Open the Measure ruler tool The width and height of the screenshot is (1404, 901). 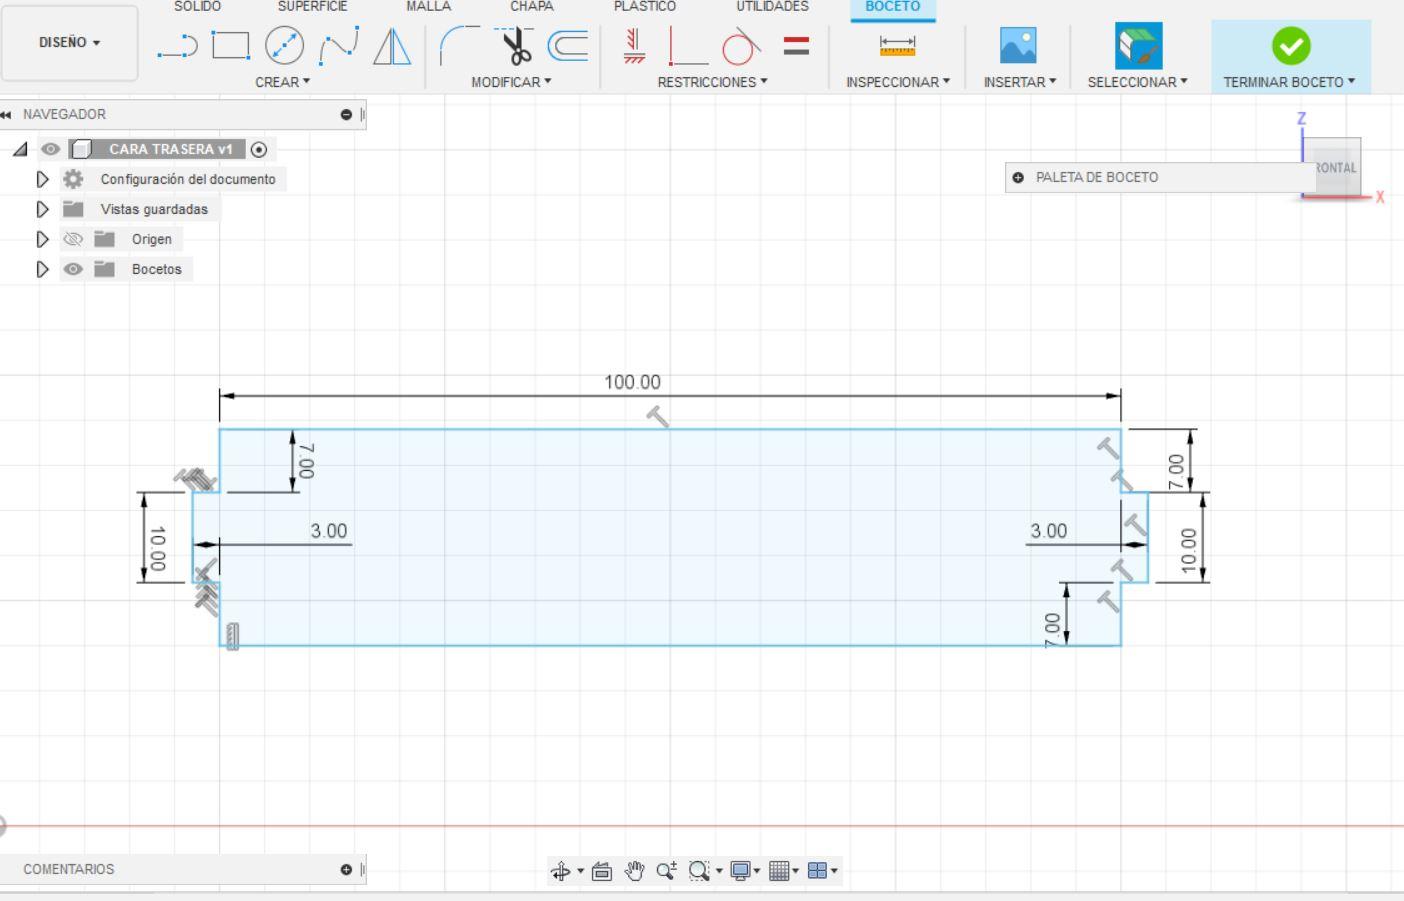pos(897,46)
